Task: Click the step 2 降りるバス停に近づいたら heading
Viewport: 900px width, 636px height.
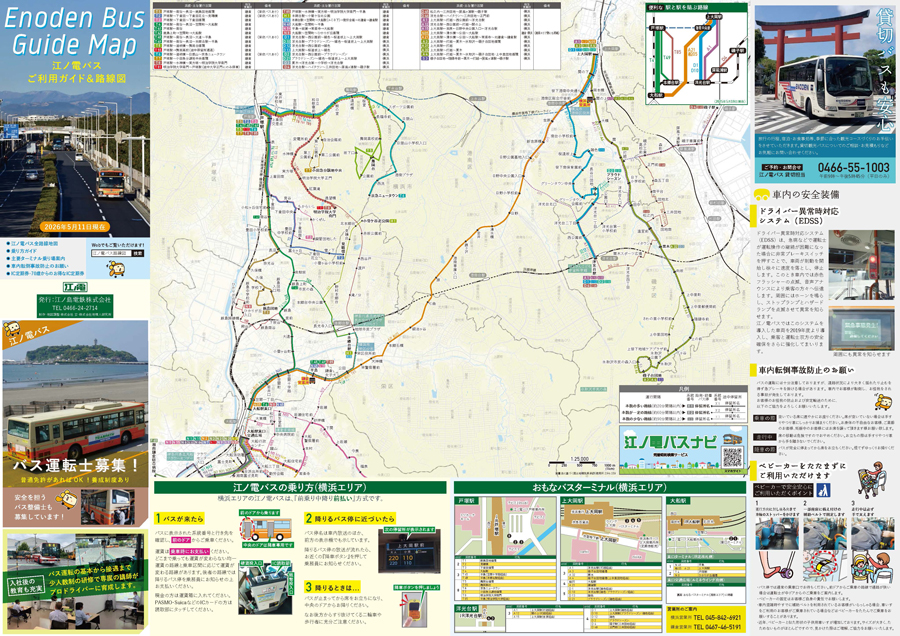Action: 350,518
